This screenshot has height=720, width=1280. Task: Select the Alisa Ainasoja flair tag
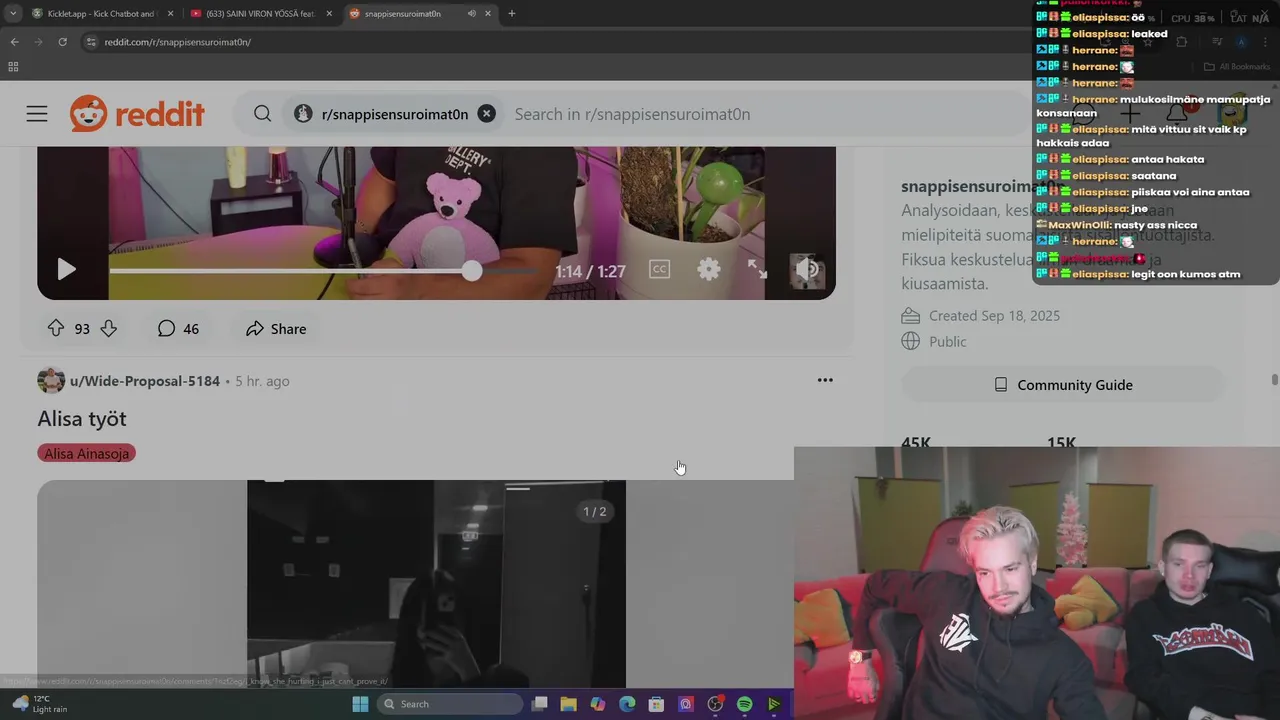coord(86,453)
